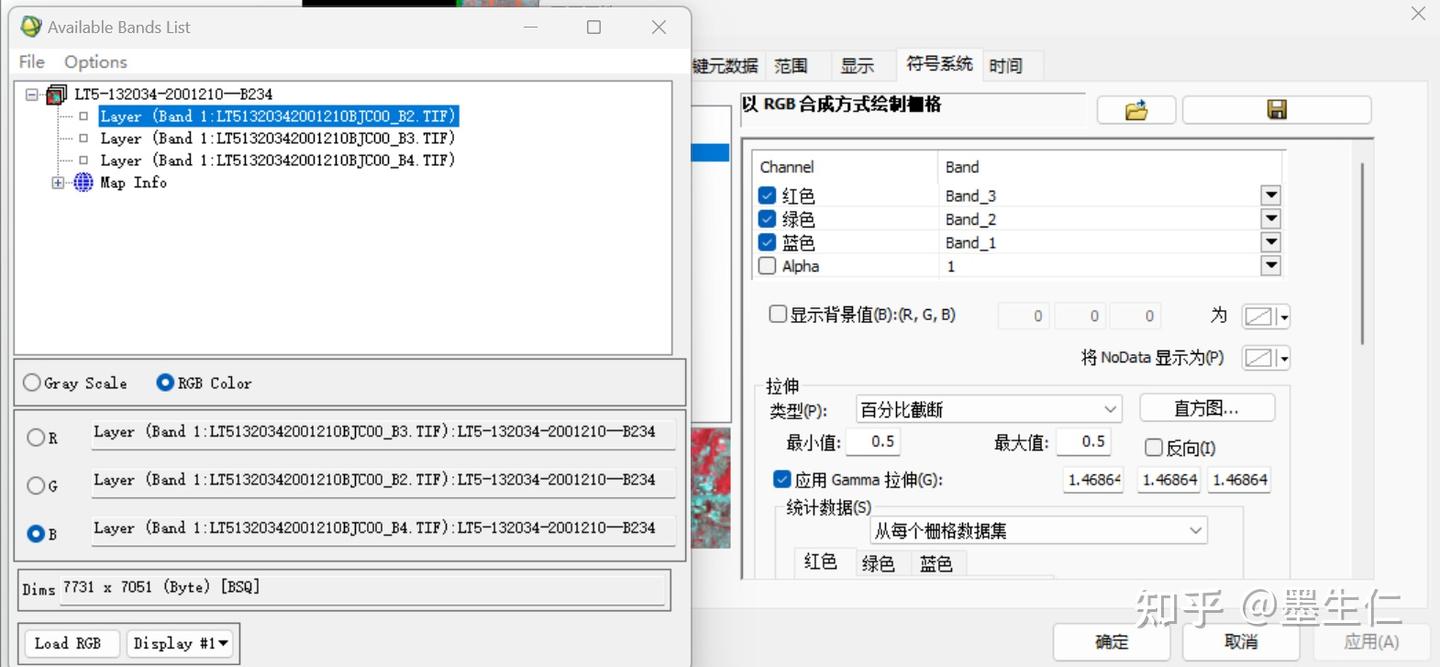Click the Load RGB button
Viewport: 1440px width, 667px height.
(70, 643)
